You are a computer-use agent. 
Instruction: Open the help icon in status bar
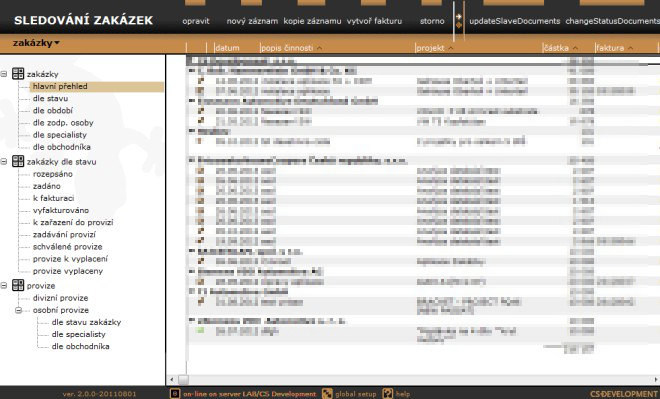point(388,394)
